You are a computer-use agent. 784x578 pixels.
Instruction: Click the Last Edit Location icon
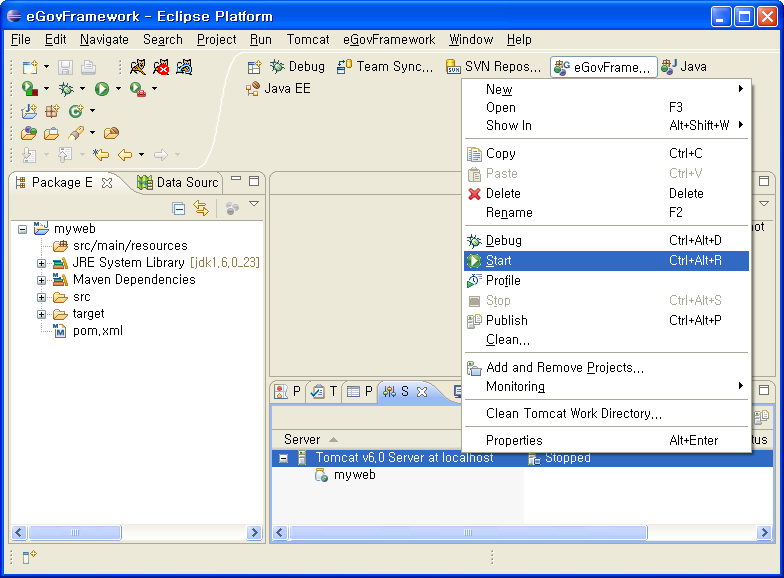[101, 155]
